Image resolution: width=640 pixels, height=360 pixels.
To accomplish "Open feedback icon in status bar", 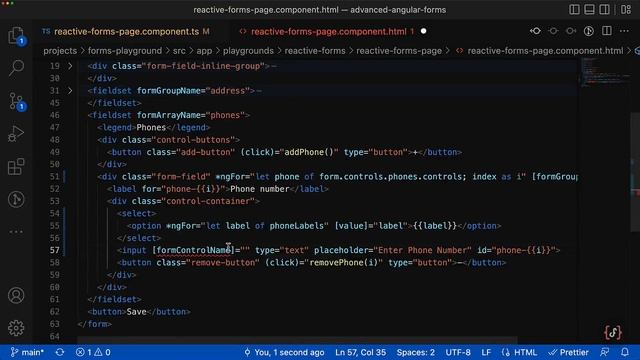I will tap(604, 352).
